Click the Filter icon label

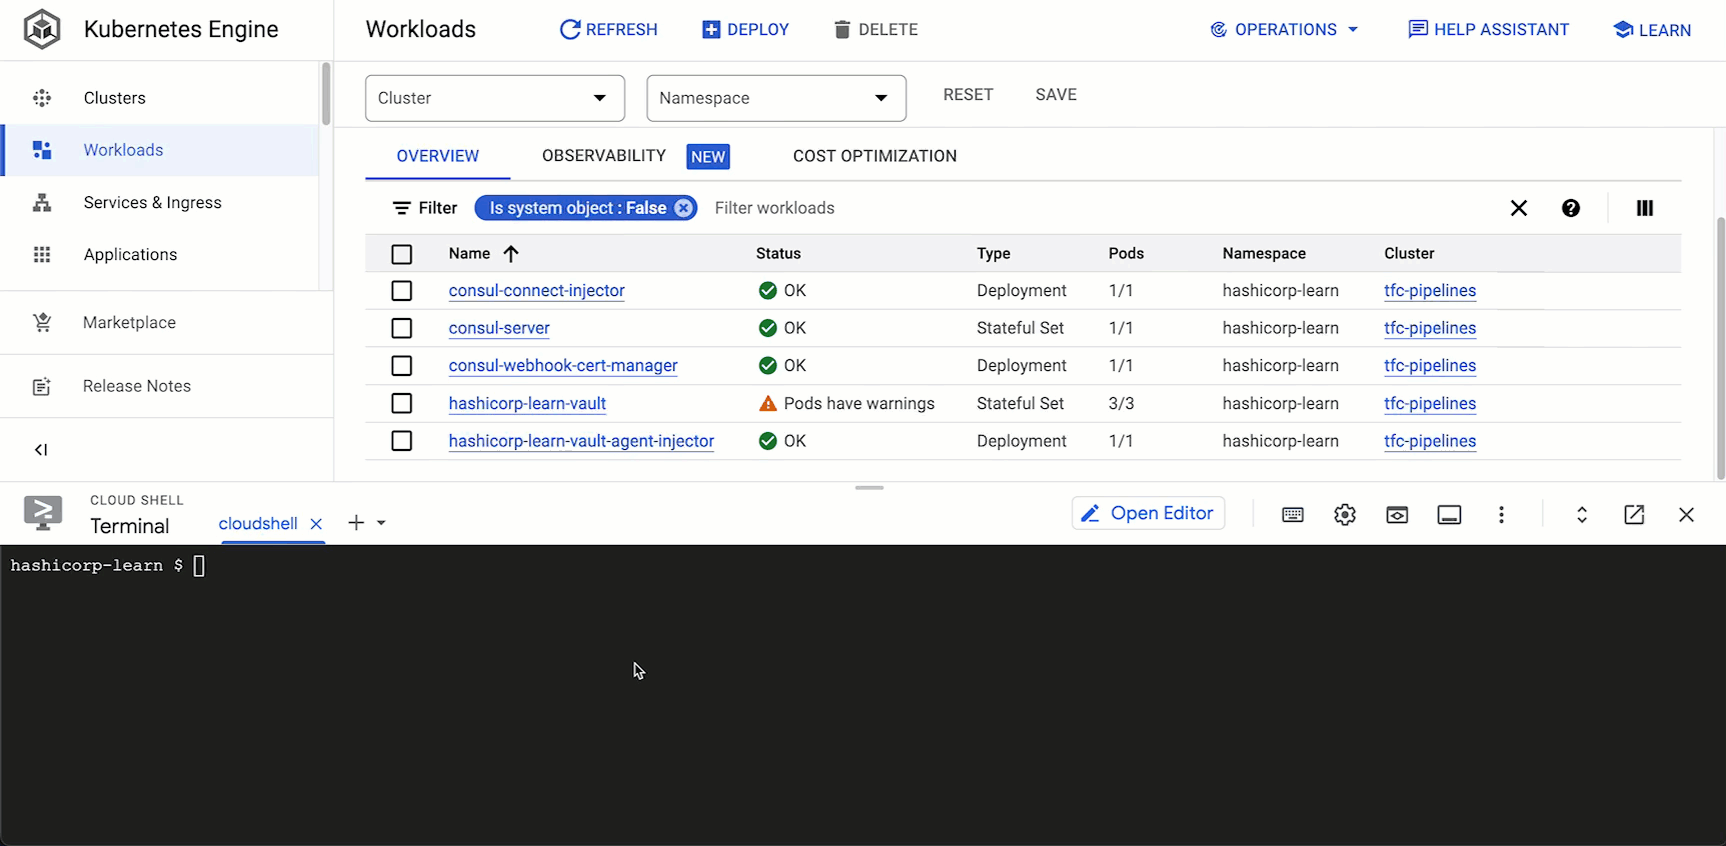coord(425,208)
